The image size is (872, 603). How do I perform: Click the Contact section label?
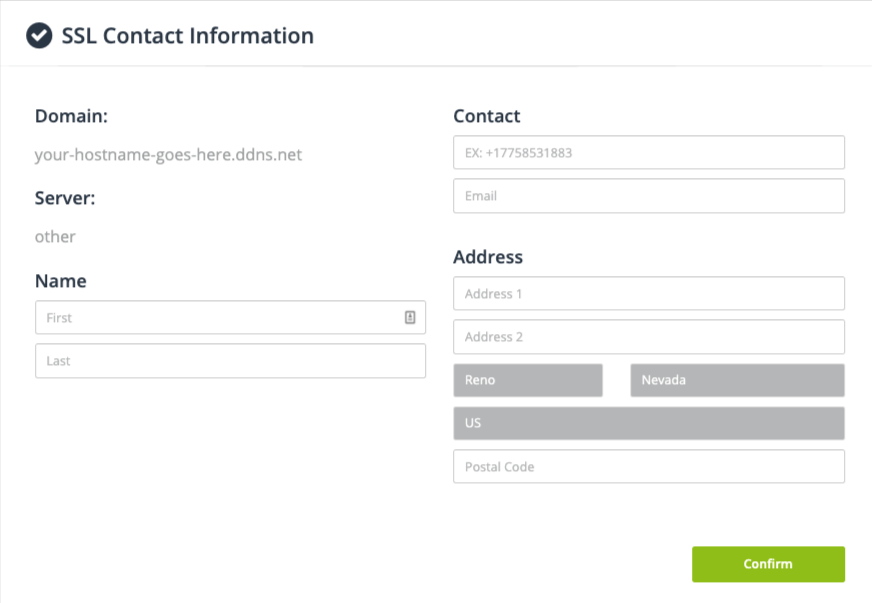click(487, 116)
